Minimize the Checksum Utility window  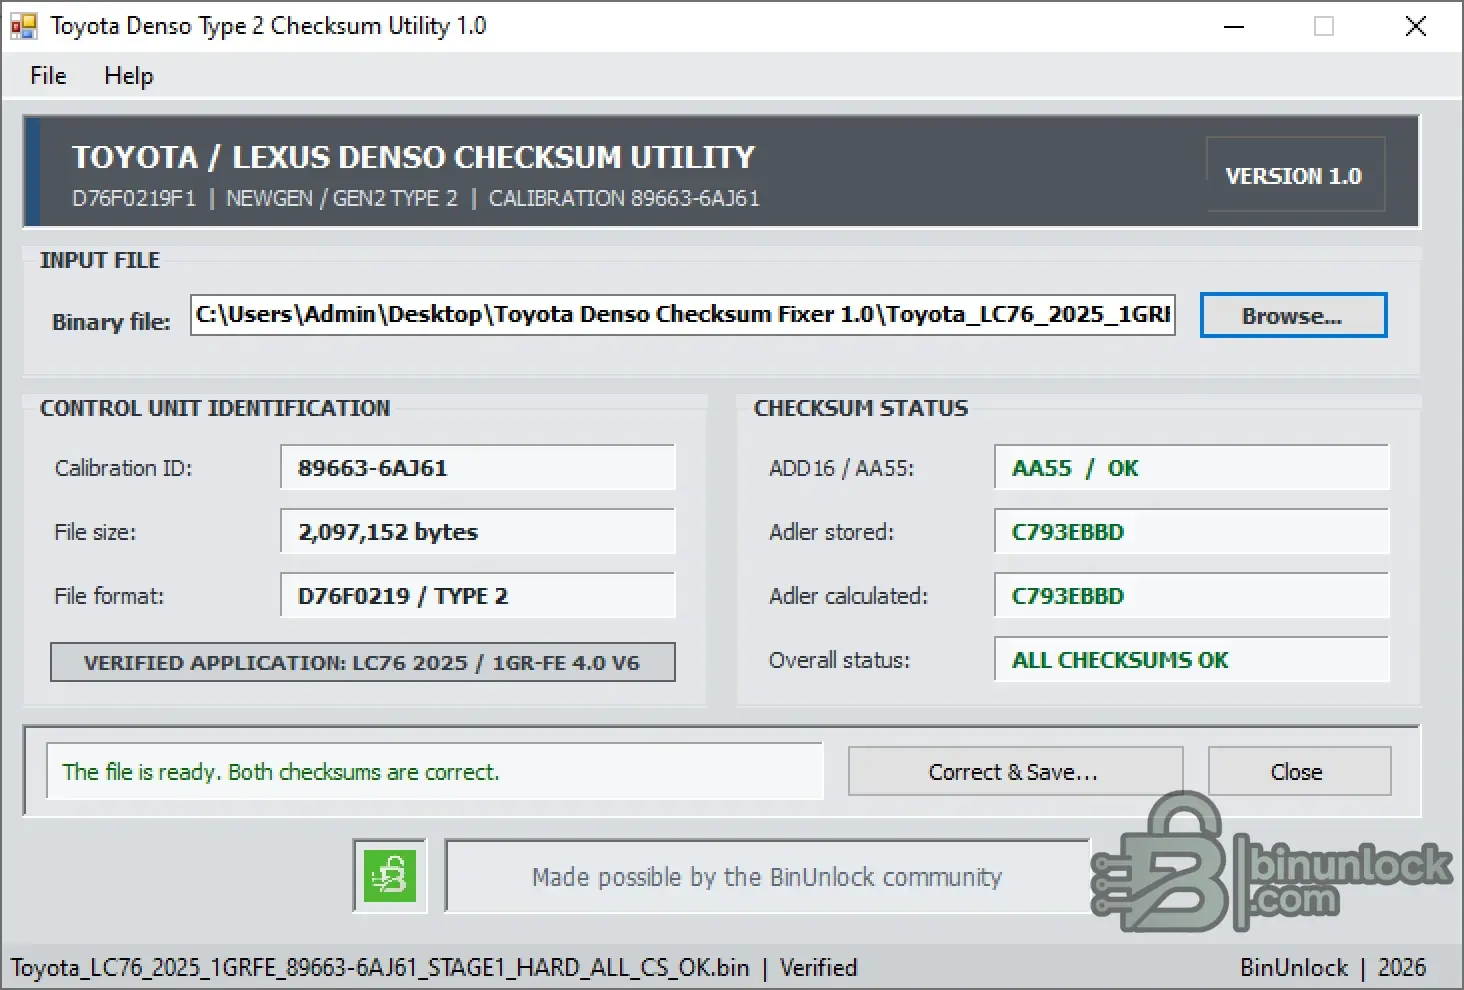(x=1235, y=26)
